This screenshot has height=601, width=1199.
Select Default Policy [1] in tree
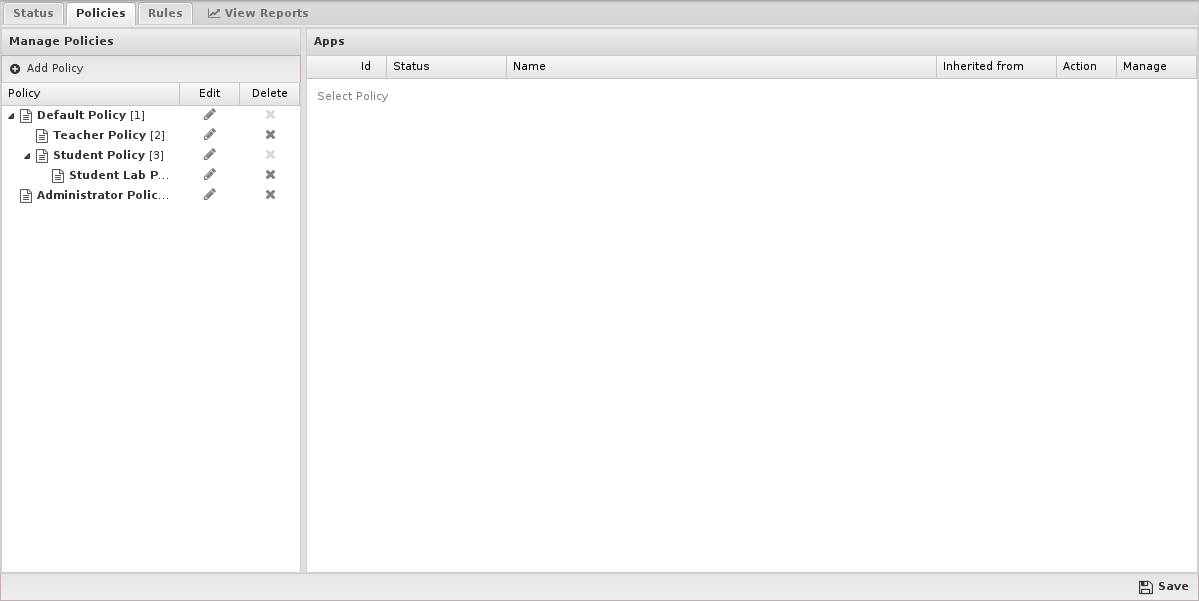[x=90, y=115]
